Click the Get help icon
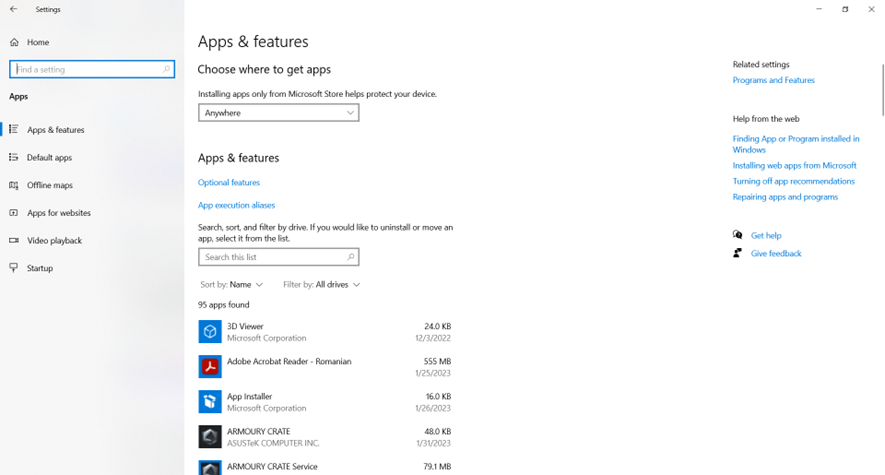 pyautogui.click(x=738, y=235)
